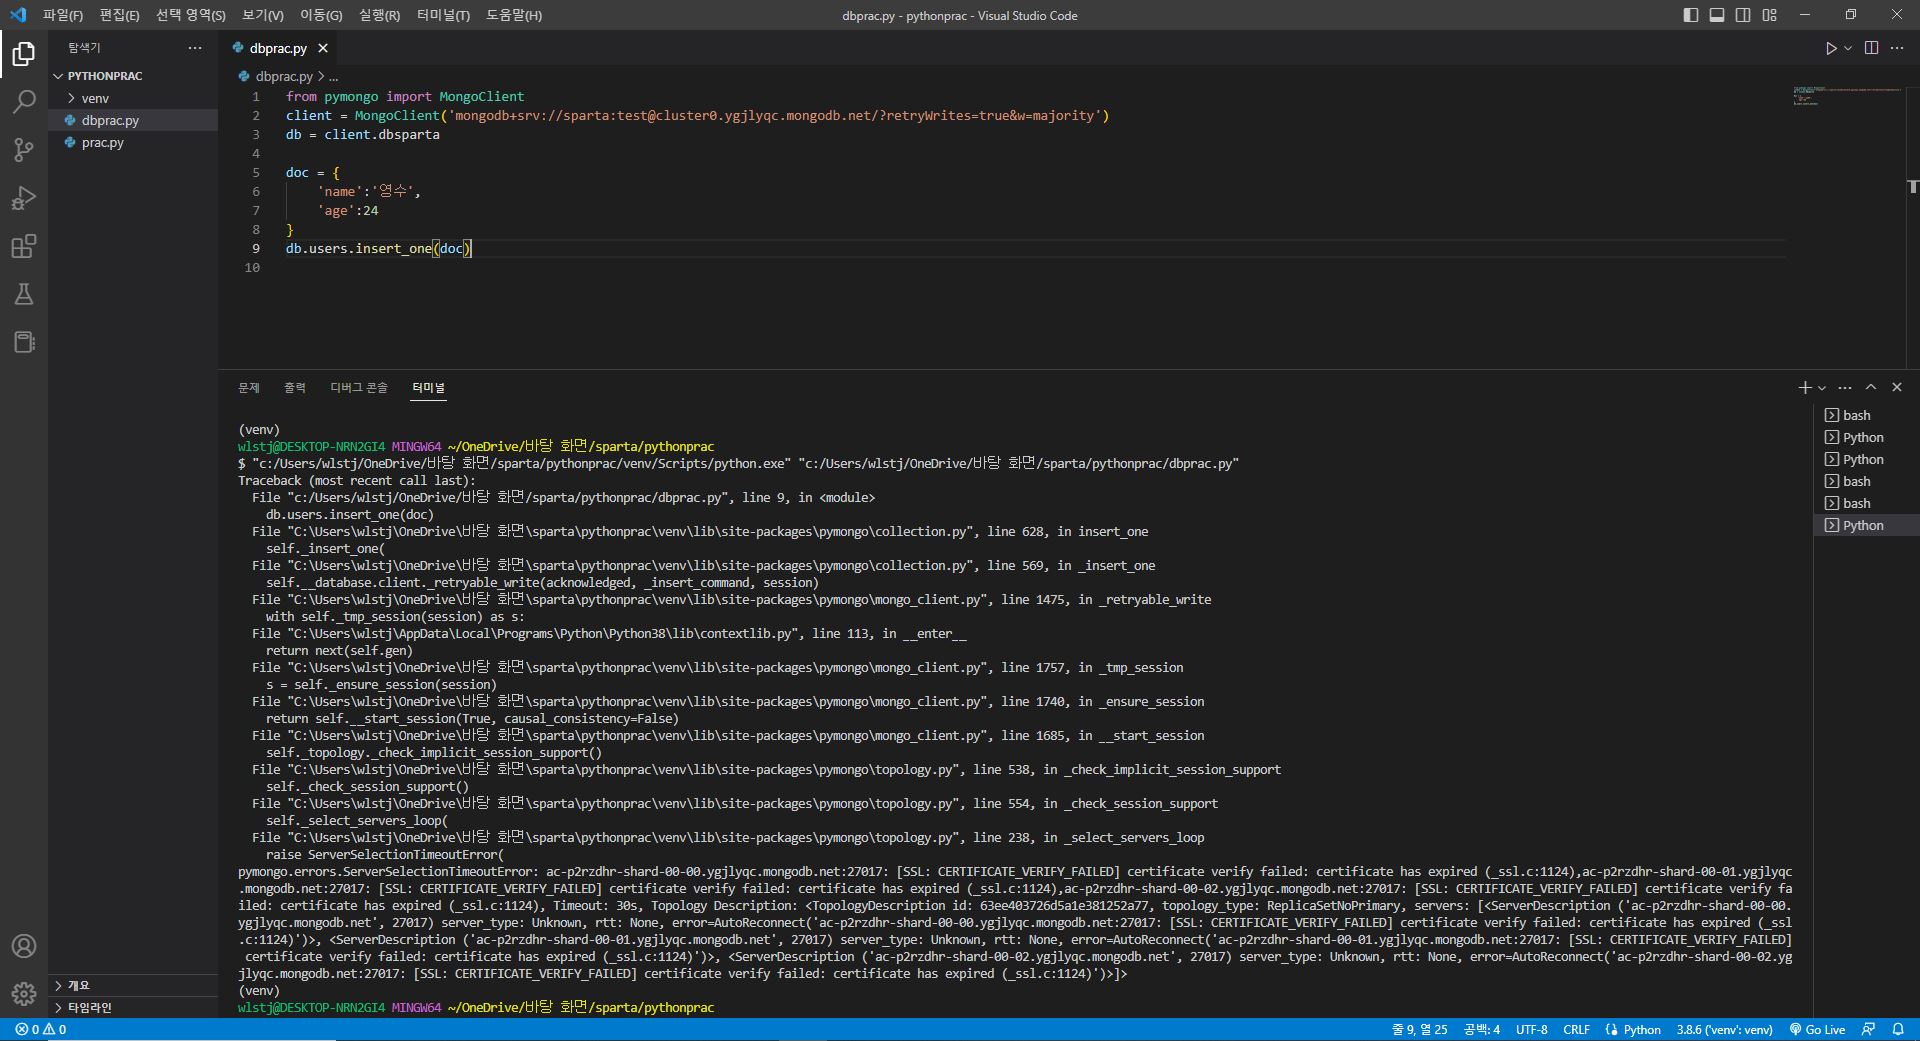
Task: Open editor More Actions ellipsis
Action: point(1897,48)
